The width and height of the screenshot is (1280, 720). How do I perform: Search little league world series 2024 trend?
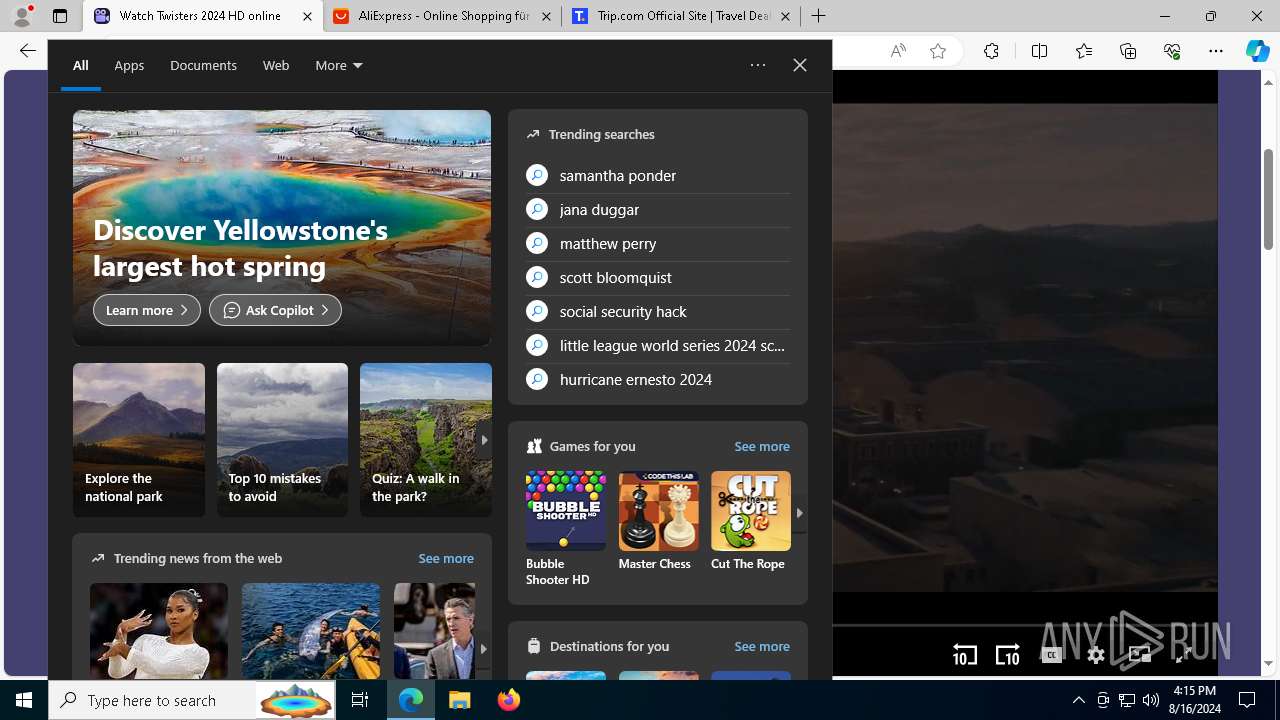pyautogui.click(x=657, y=345)
